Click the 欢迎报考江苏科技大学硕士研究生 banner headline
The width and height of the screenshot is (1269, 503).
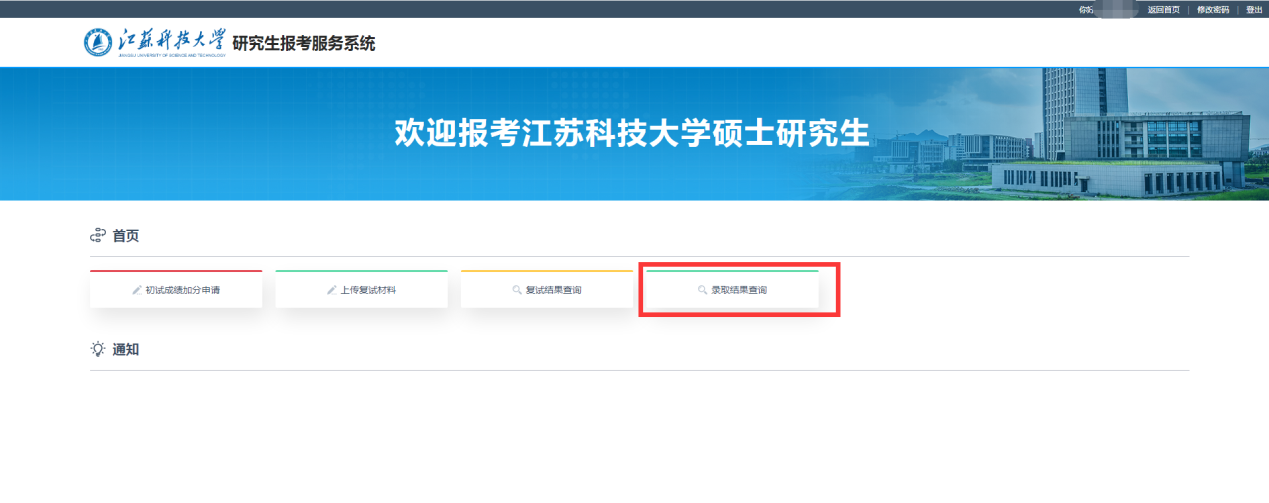coord(632,134)
